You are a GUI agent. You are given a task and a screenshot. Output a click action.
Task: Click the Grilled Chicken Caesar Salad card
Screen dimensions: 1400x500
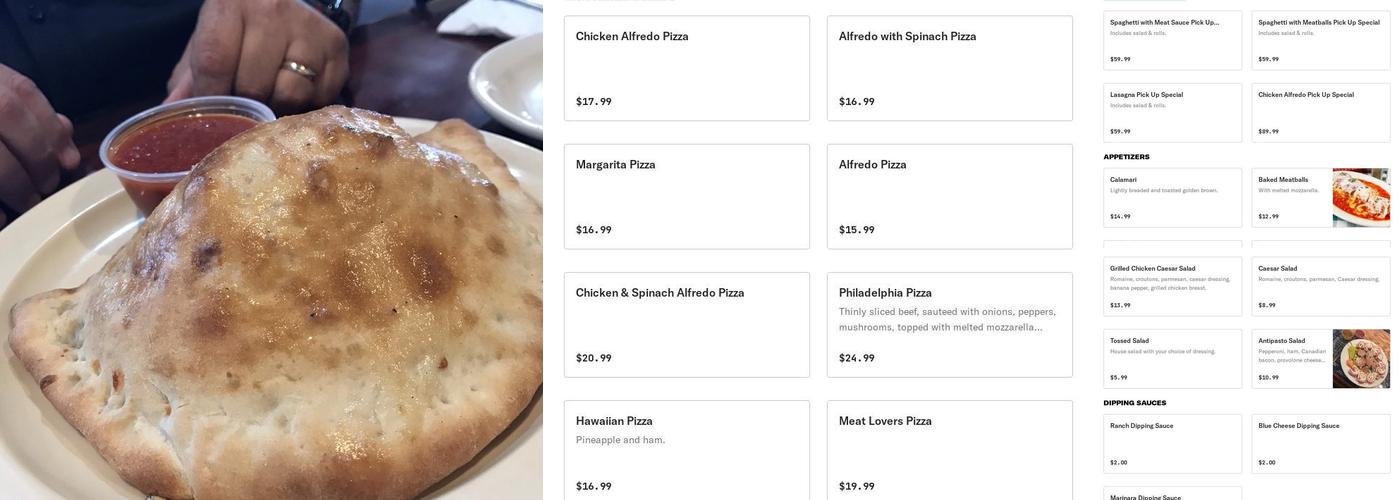coord(1172,286)
